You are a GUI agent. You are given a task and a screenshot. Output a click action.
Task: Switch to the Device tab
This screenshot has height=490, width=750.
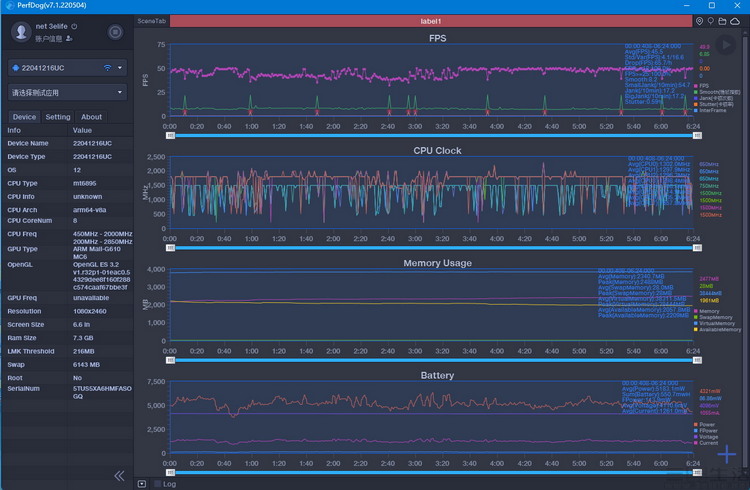24,117
